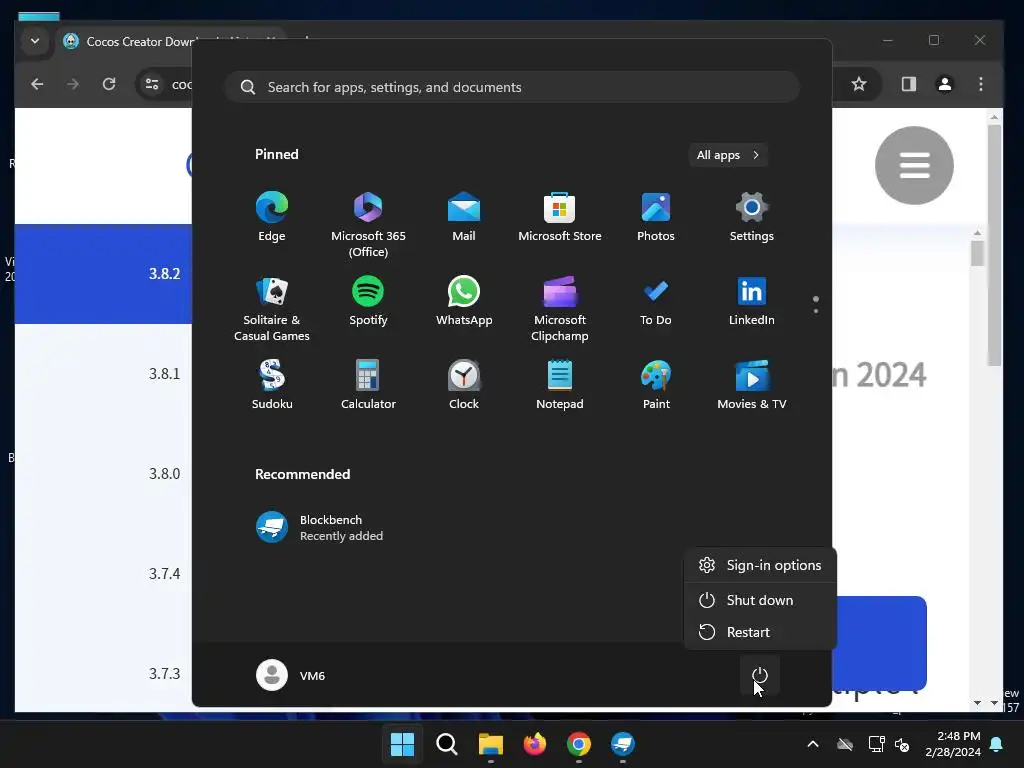Open the Paint app
This screenshot has width=1024, height=768.
pyautogui.click(x=656, y=385)
